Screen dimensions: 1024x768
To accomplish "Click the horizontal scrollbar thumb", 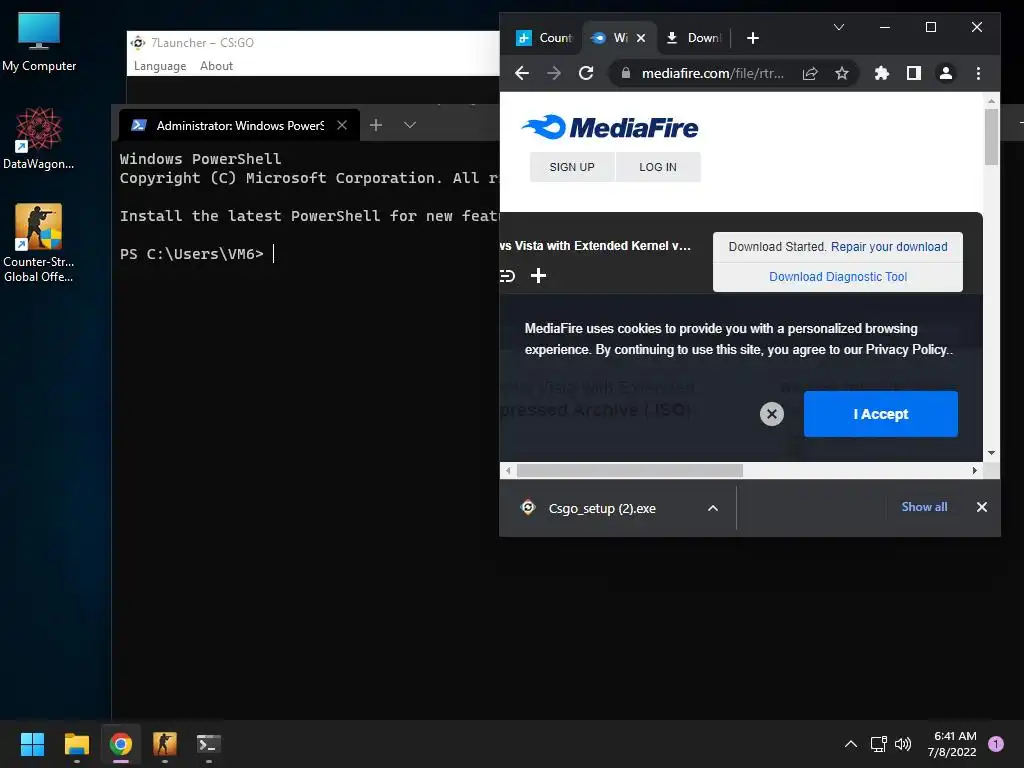I will (x=630, y=470).
